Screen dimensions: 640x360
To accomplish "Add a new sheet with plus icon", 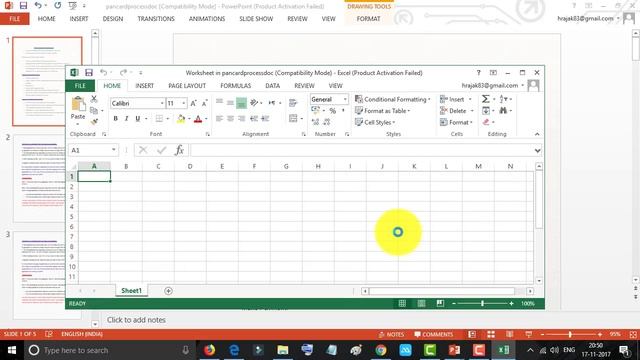I will click(x=168, y=291).
